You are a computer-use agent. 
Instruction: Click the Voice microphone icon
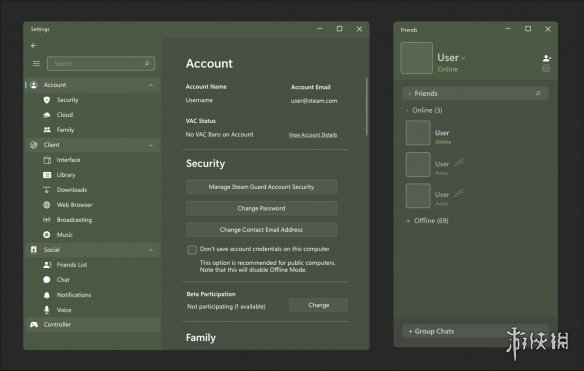coord(47,310)
